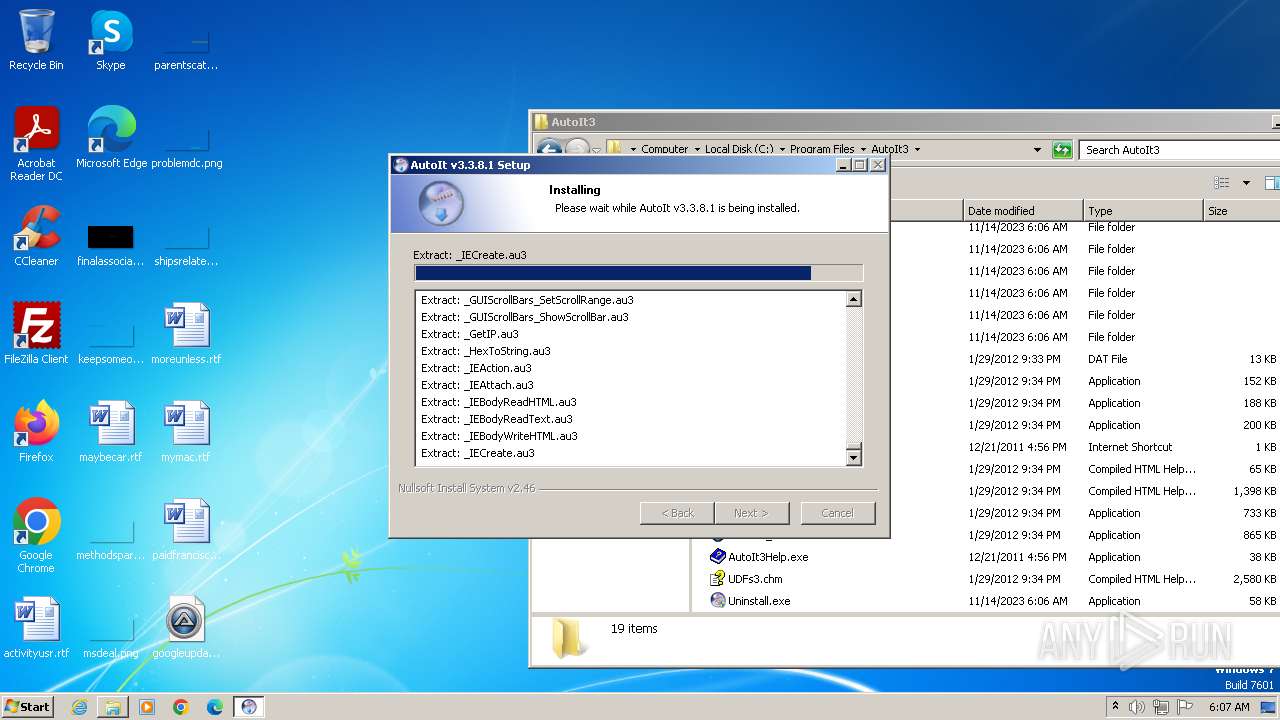Select the maybecar.rtf desktop file
The image size is (1280, 720).
click(x=111, y=432)
